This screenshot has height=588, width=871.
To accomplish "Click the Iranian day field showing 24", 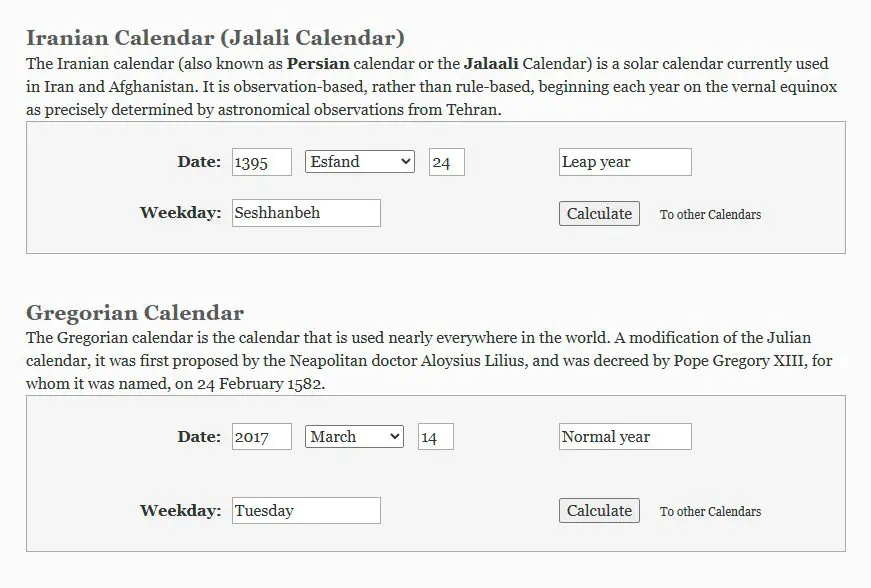I will pyautogui.click(x=447, y=162).
